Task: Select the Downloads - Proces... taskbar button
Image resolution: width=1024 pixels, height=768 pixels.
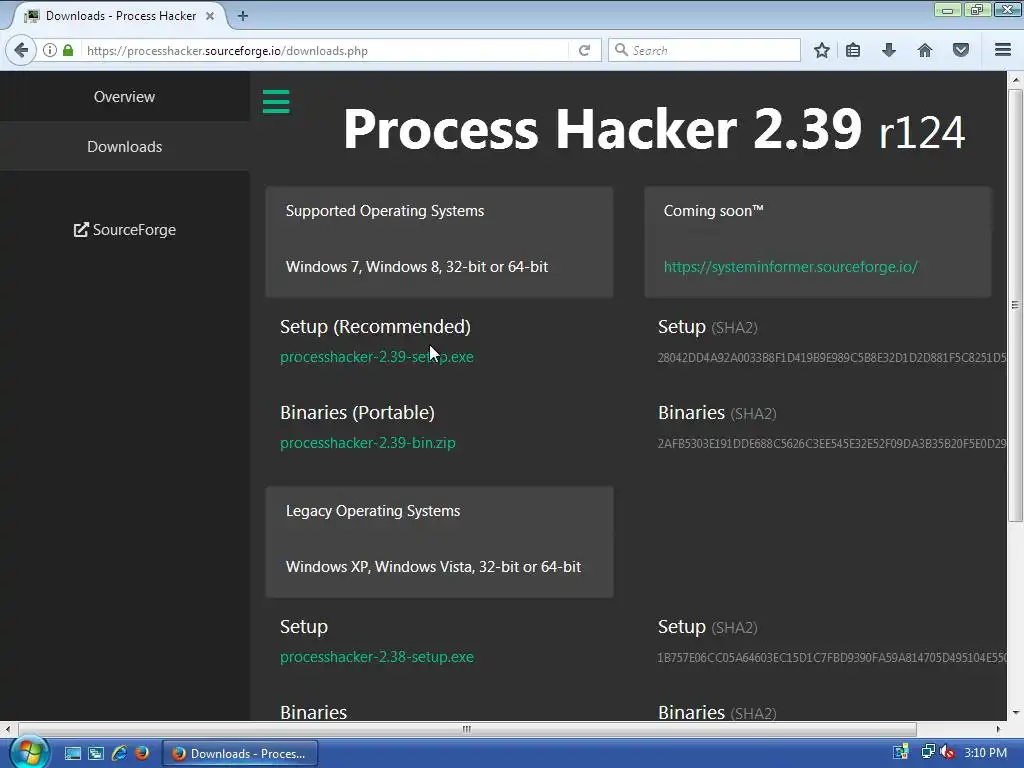Action: 240,753
